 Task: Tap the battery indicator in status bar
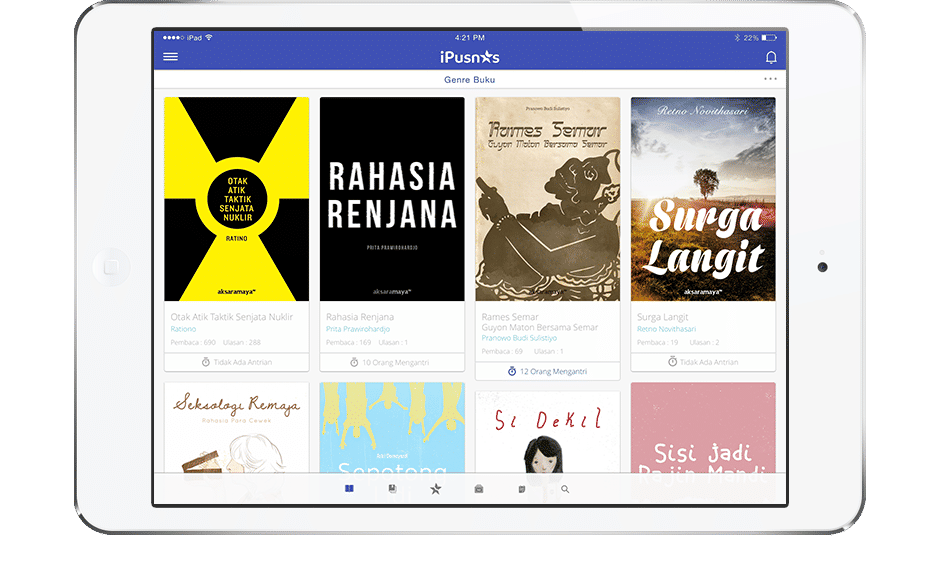pos(769,38)
